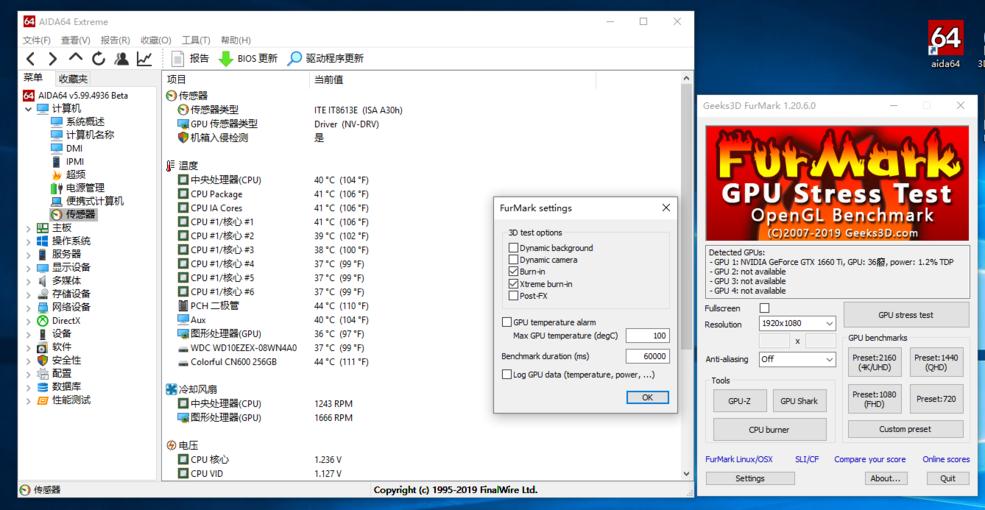
Task: Expand the 显示设备 tree node
Action: click(x=28, y=268)
